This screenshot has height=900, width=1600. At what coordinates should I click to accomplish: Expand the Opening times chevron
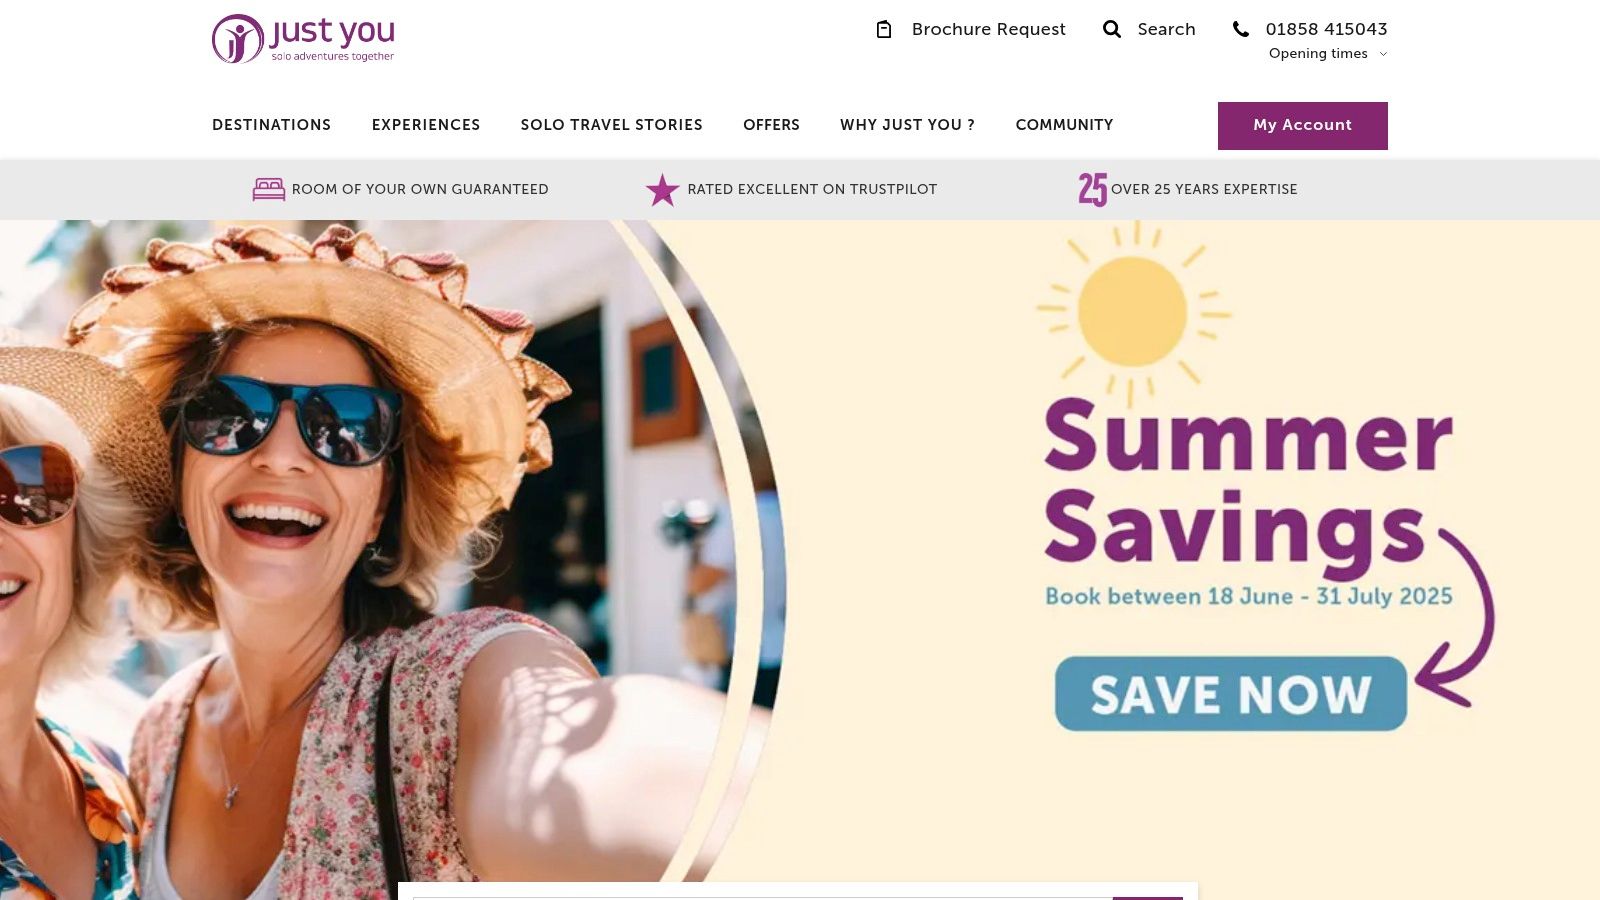coord(1383,54)
